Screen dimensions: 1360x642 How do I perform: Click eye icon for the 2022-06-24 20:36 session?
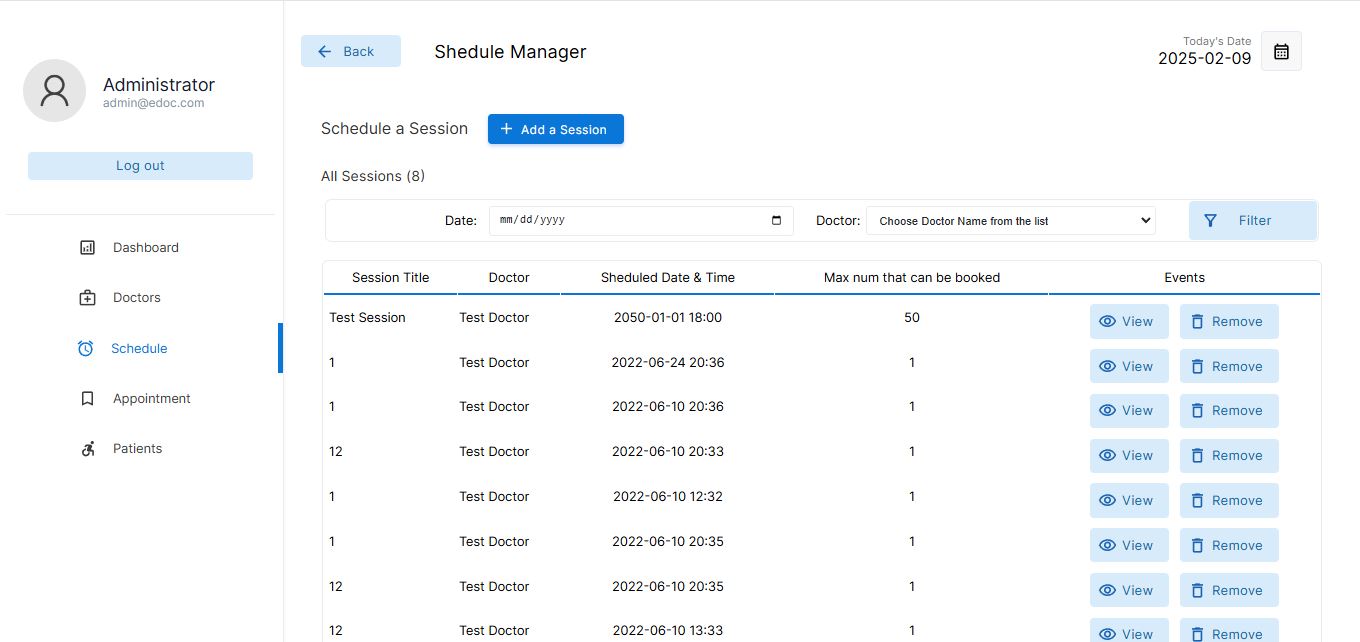point(1107,367)
